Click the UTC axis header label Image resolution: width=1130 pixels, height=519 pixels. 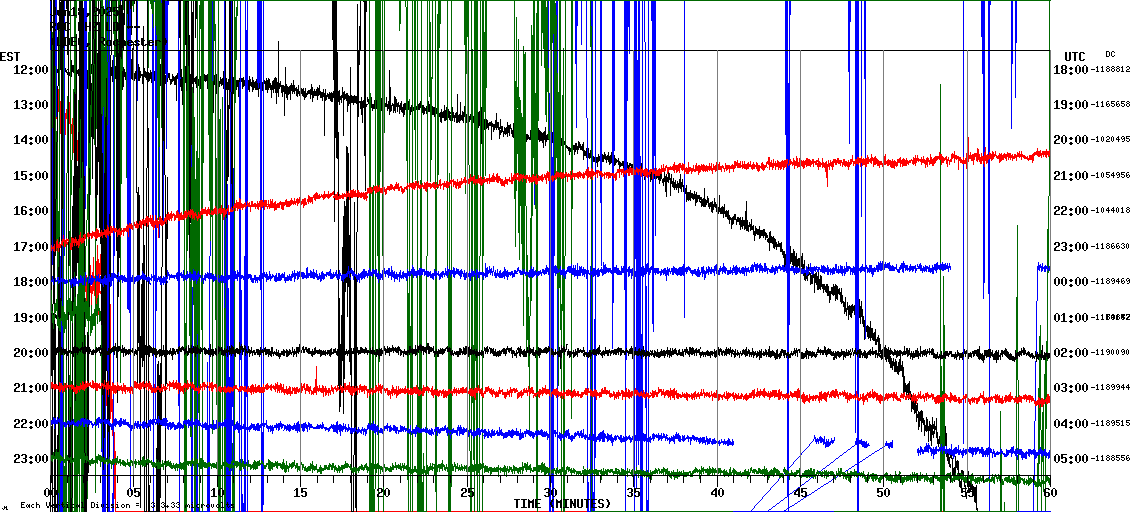pyautogui.click(x=1074, y=56)
